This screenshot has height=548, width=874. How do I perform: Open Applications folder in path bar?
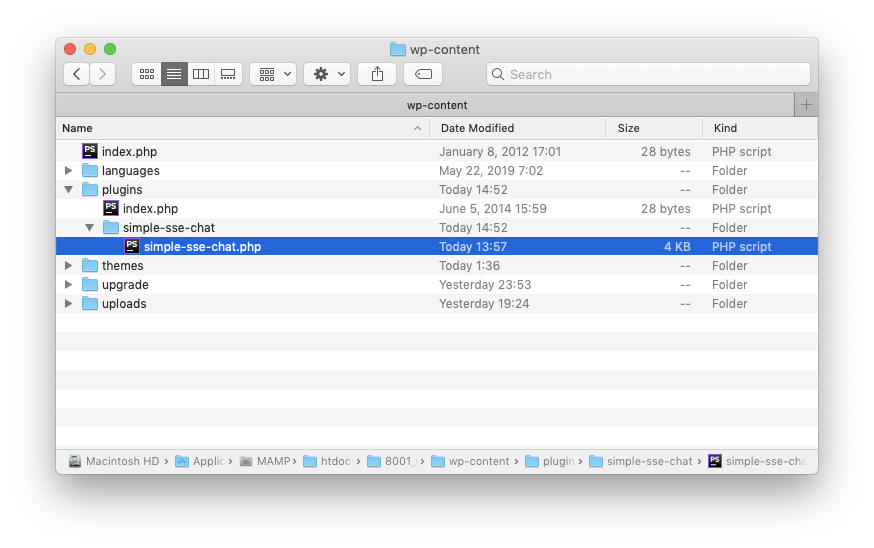tap(200, 461)
